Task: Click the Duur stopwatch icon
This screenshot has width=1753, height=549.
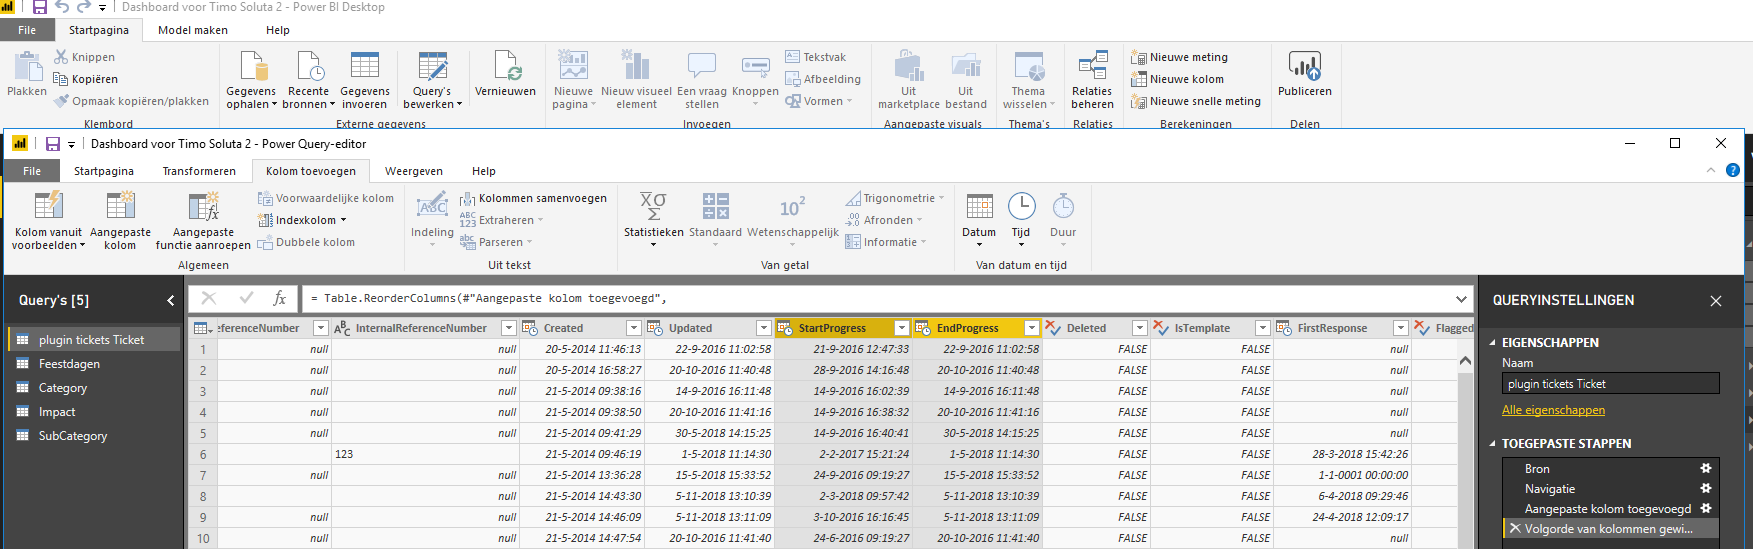Action: [1063, 206]
